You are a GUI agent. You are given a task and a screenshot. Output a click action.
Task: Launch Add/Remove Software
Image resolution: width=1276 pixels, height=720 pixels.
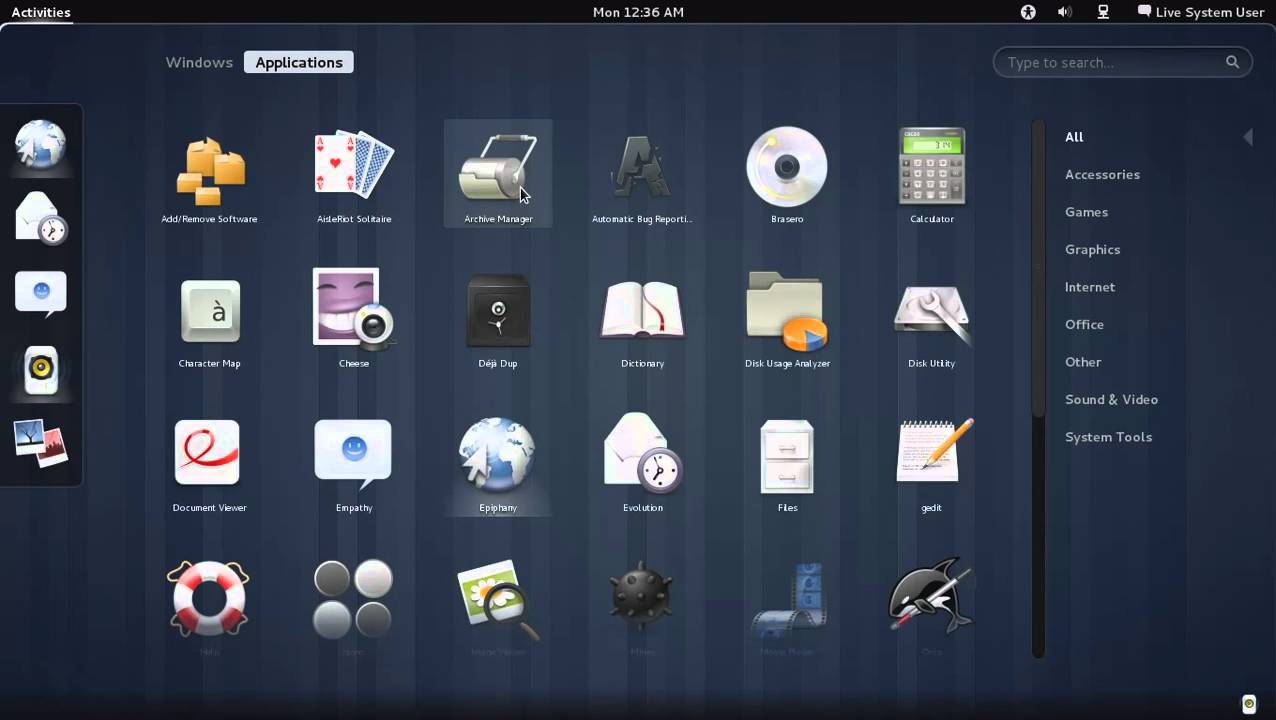(210, 172)
